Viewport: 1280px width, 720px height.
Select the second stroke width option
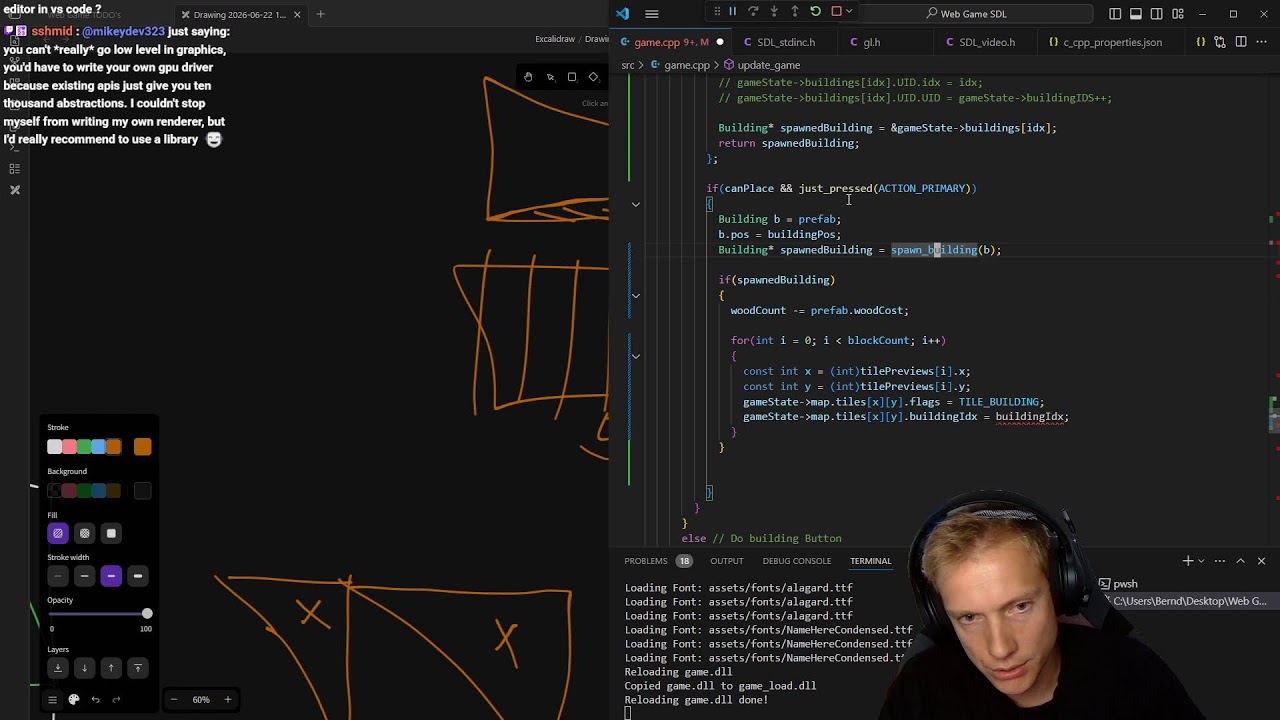pos(84,576)
